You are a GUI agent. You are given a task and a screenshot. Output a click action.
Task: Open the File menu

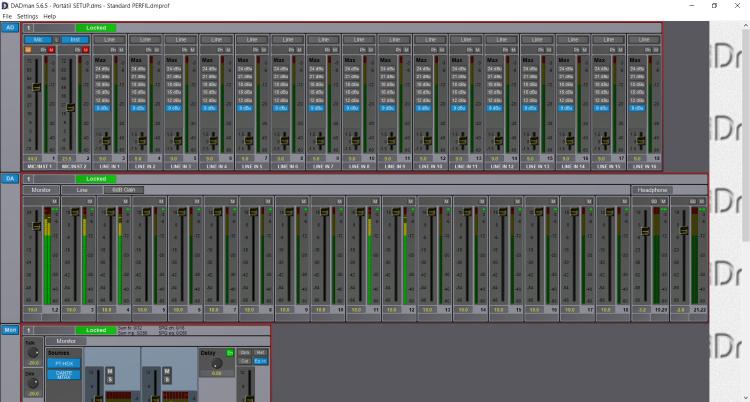tap(7, 17)
